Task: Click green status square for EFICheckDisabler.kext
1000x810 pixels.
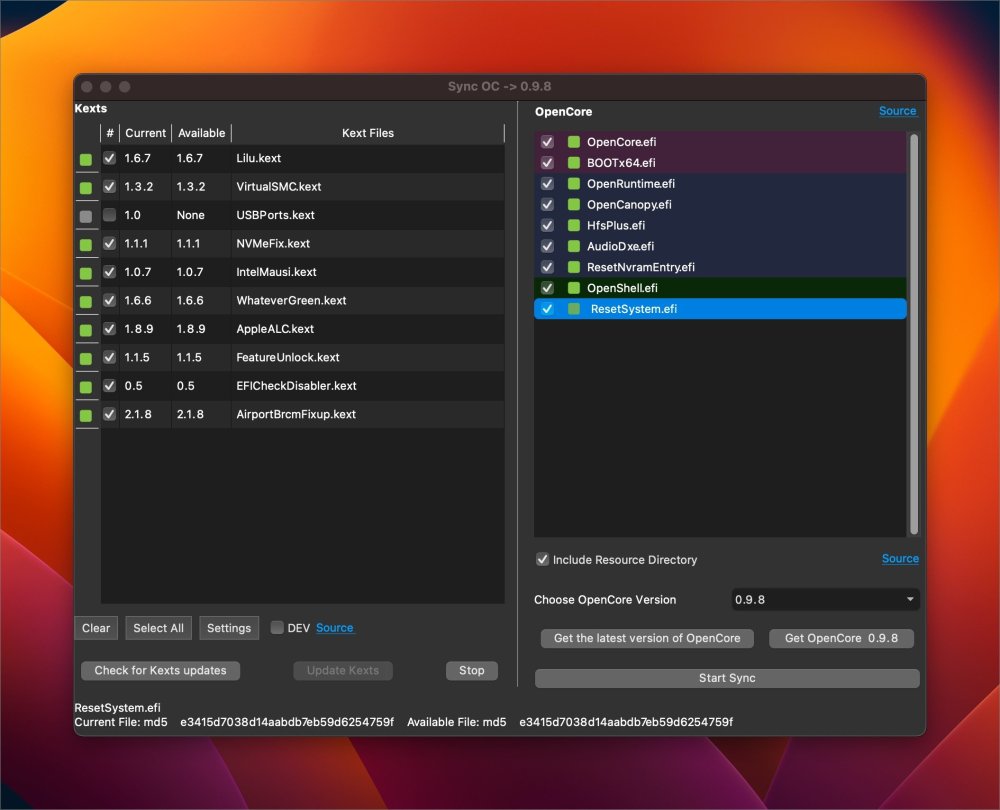Action: [x=85, y=387]
